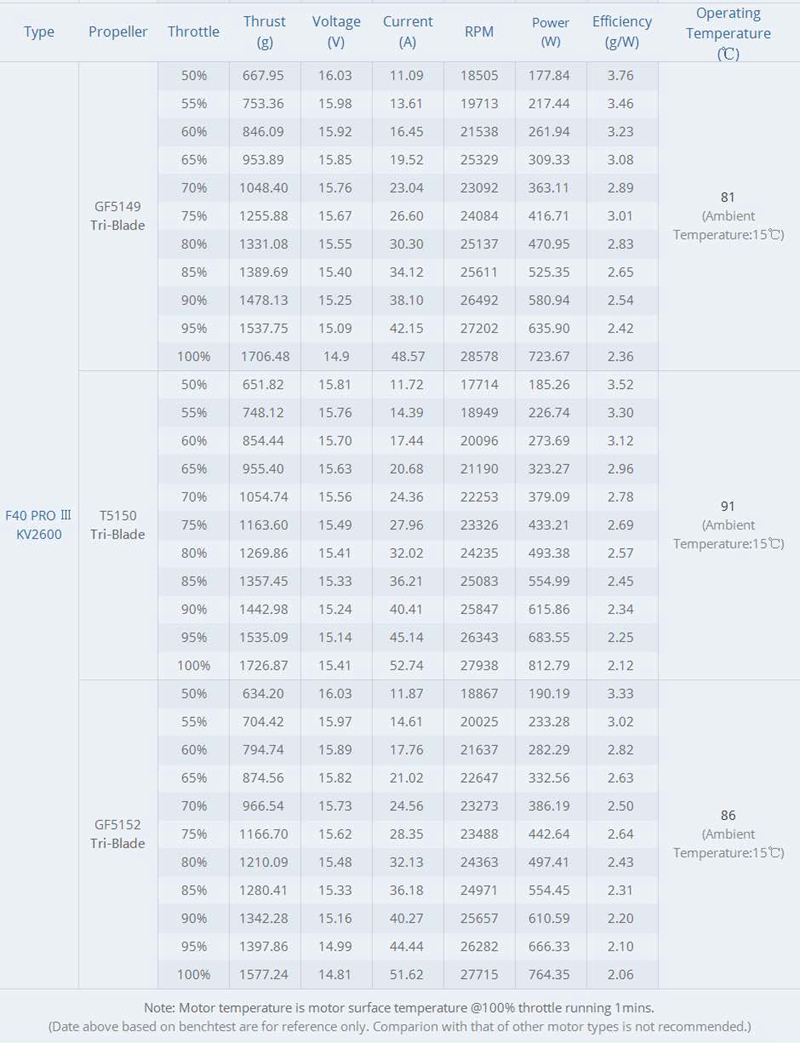Click the Power (W) column header
This screenshot has width=800, height=1043.
(550, 32)
